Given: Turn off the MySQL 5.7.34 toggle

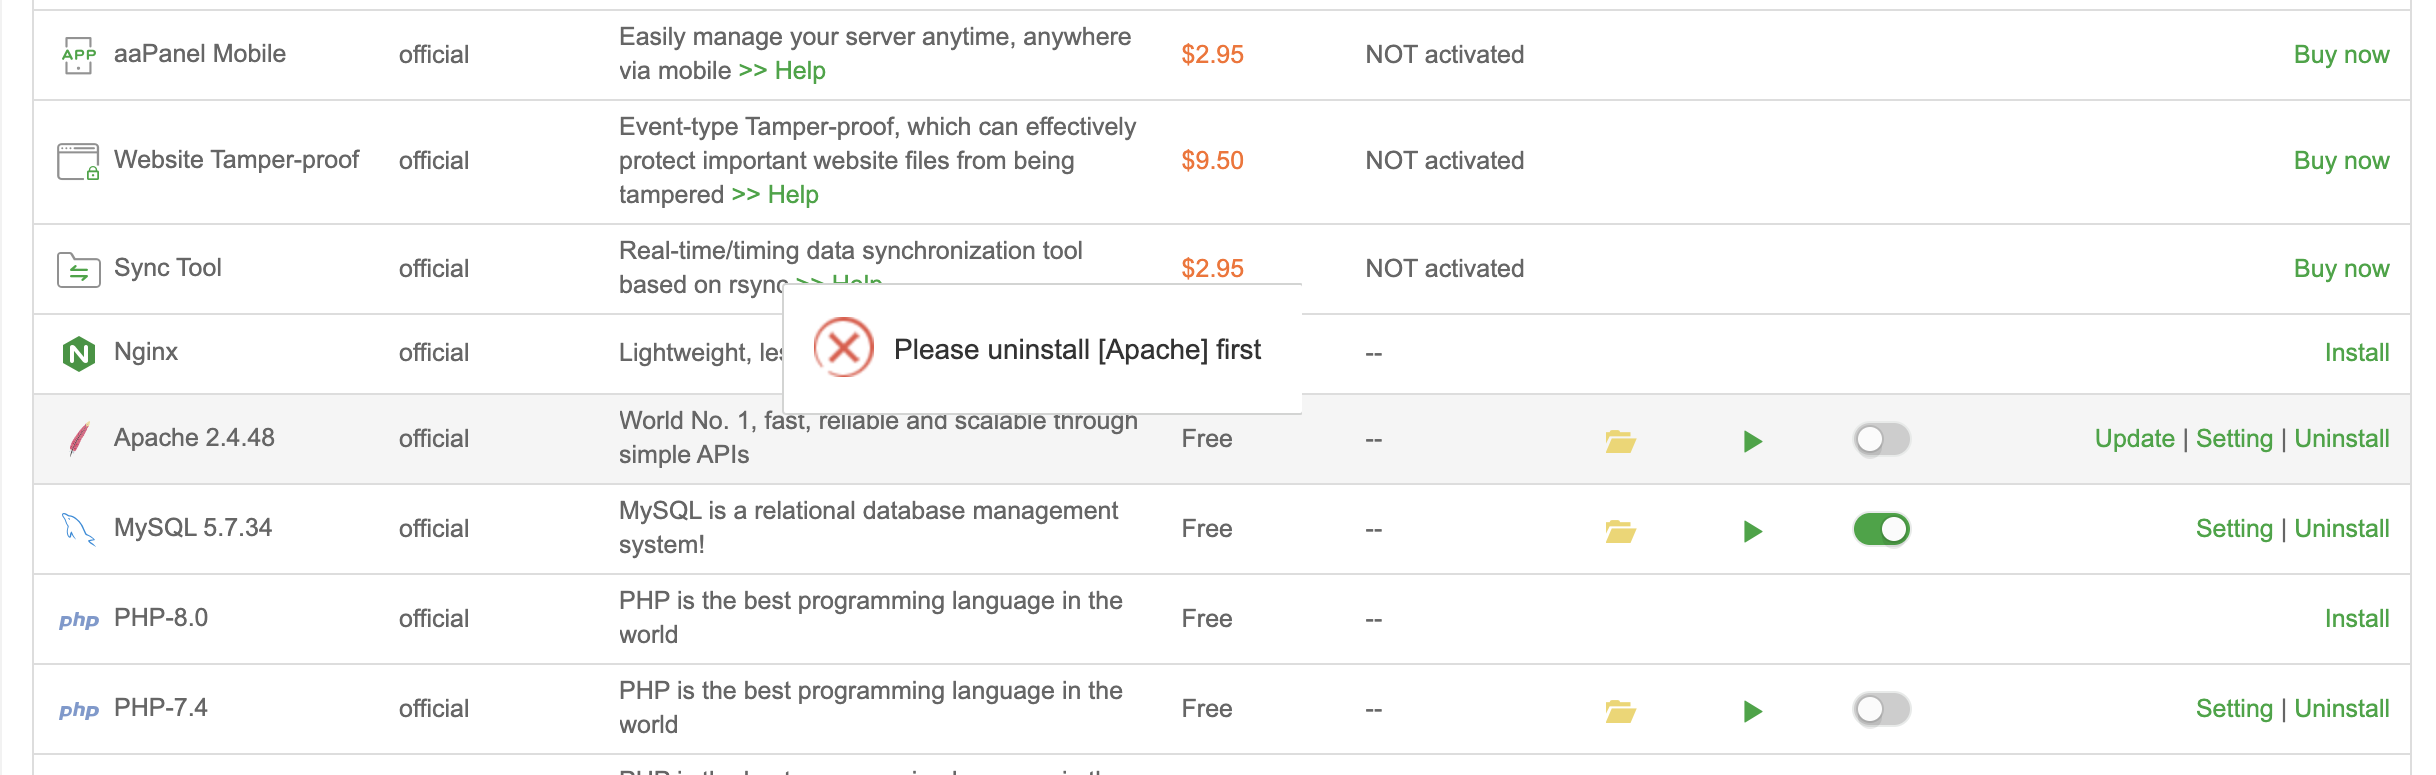Looking at the screenshot, I should click(1881, 529).
